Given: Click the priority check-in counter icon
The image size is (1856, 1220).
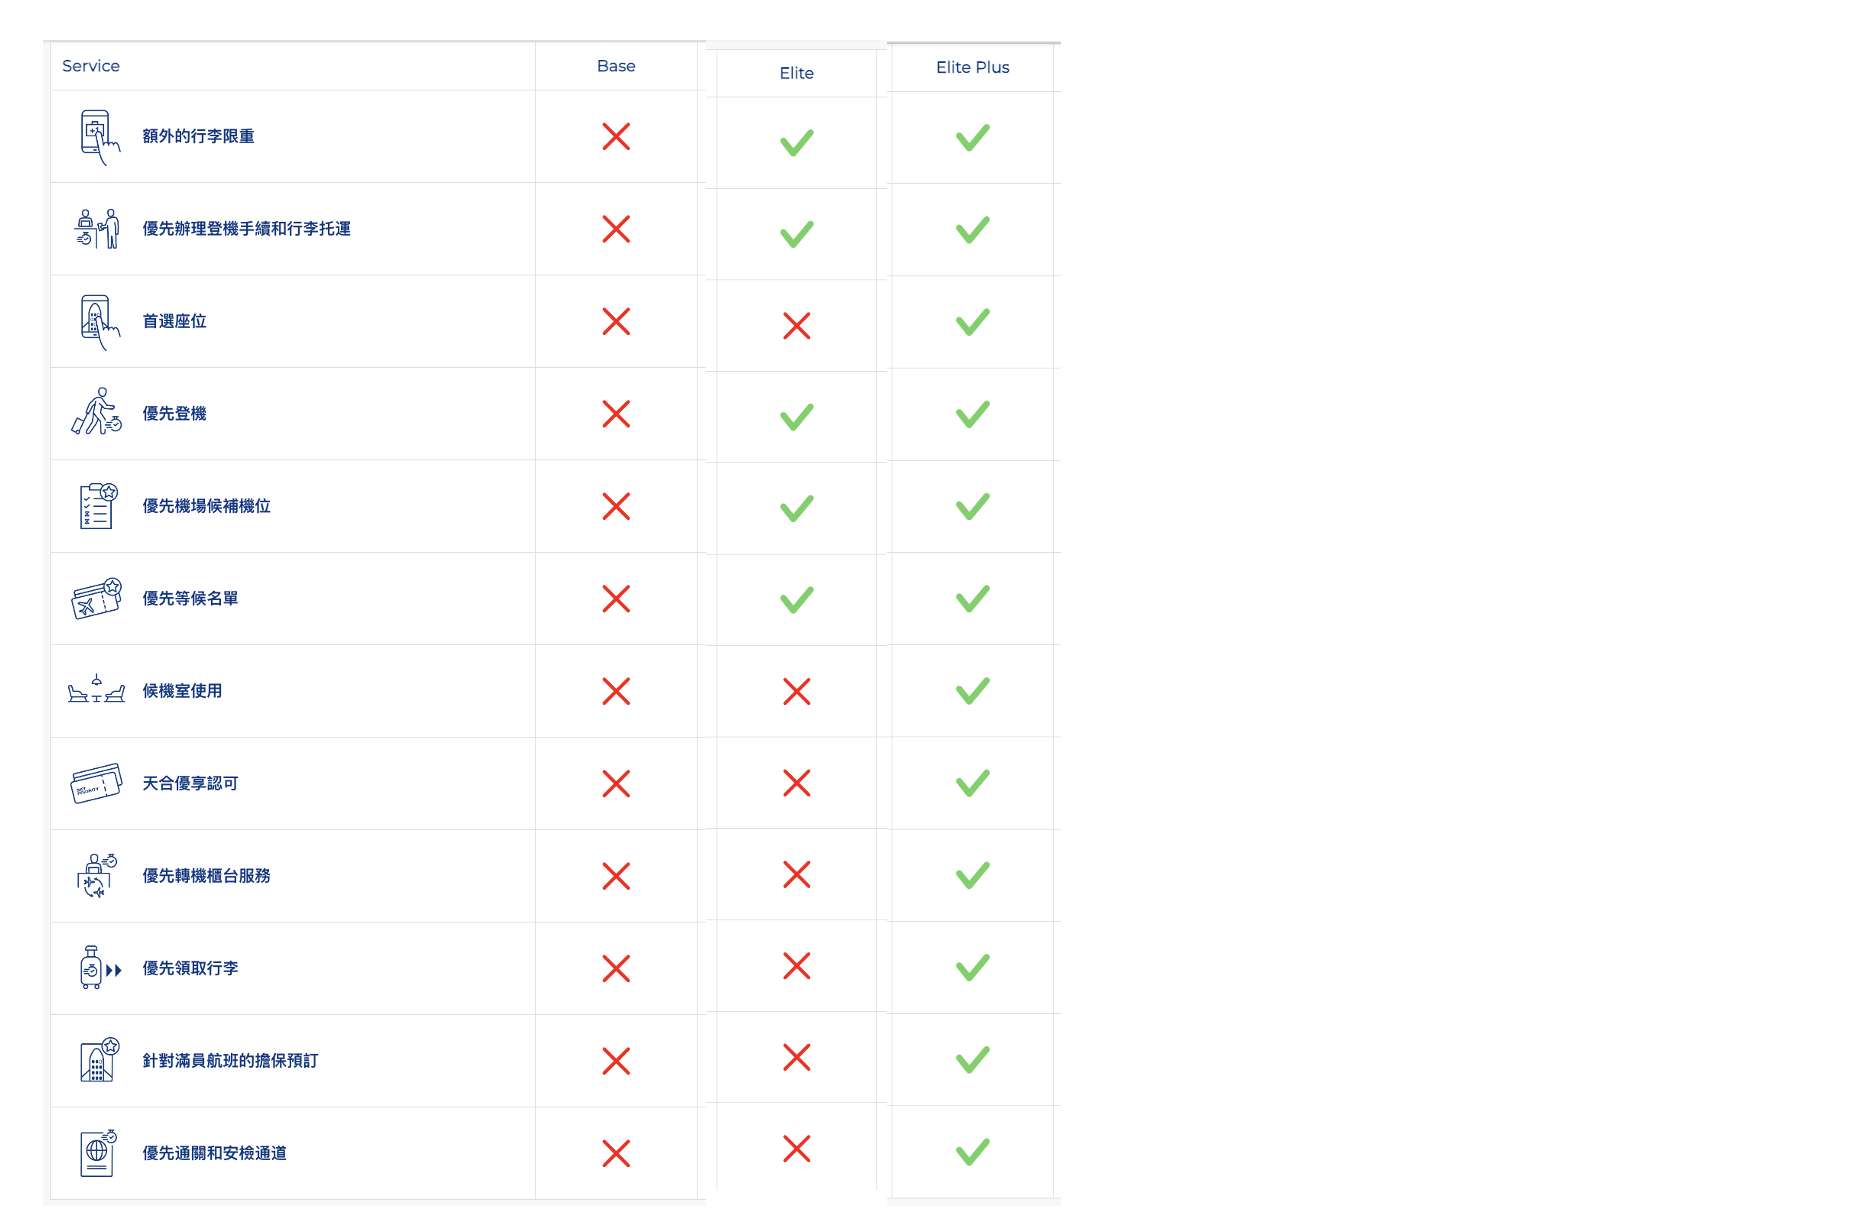Looking at the screenshot, I should point(97,229).
